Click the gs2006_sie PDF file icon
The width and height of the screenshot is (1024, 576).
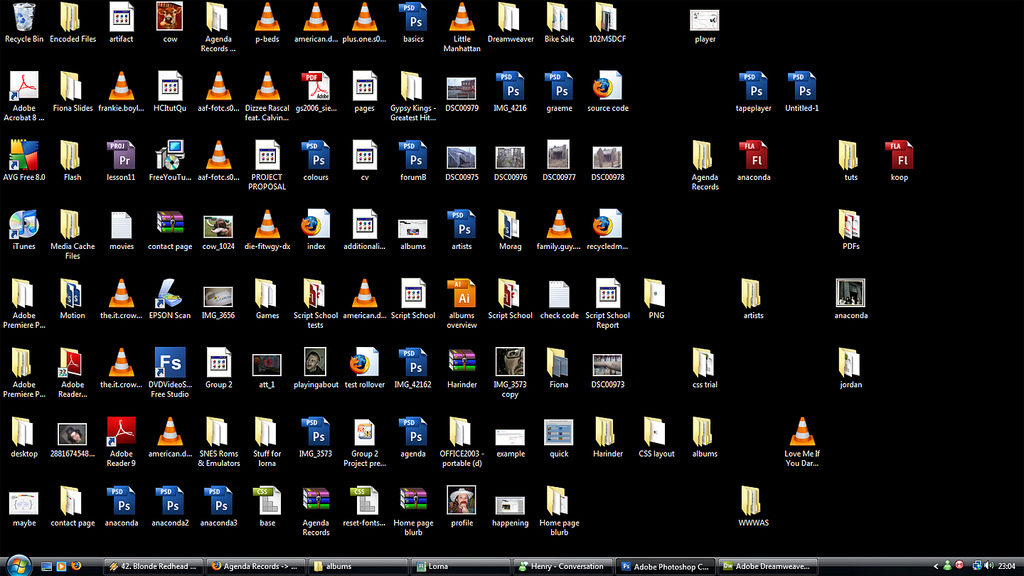click(316, 86)
